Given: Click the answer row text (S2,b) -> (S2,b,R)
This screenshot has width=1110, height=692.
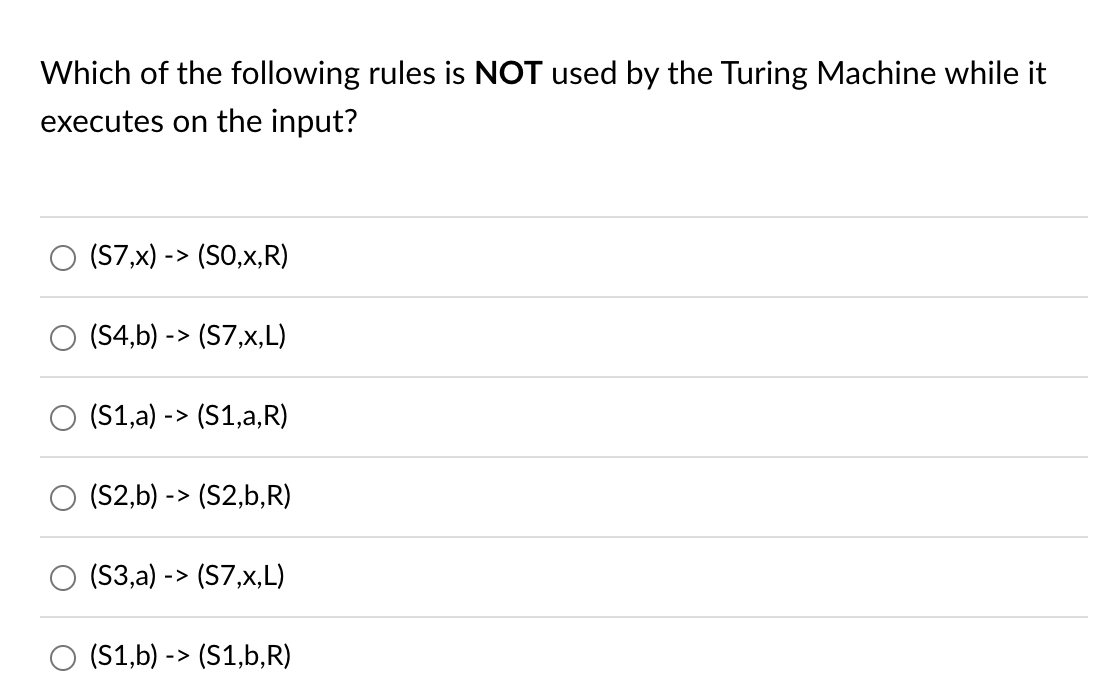Looking at the screenshot, I should coord(189,497).
